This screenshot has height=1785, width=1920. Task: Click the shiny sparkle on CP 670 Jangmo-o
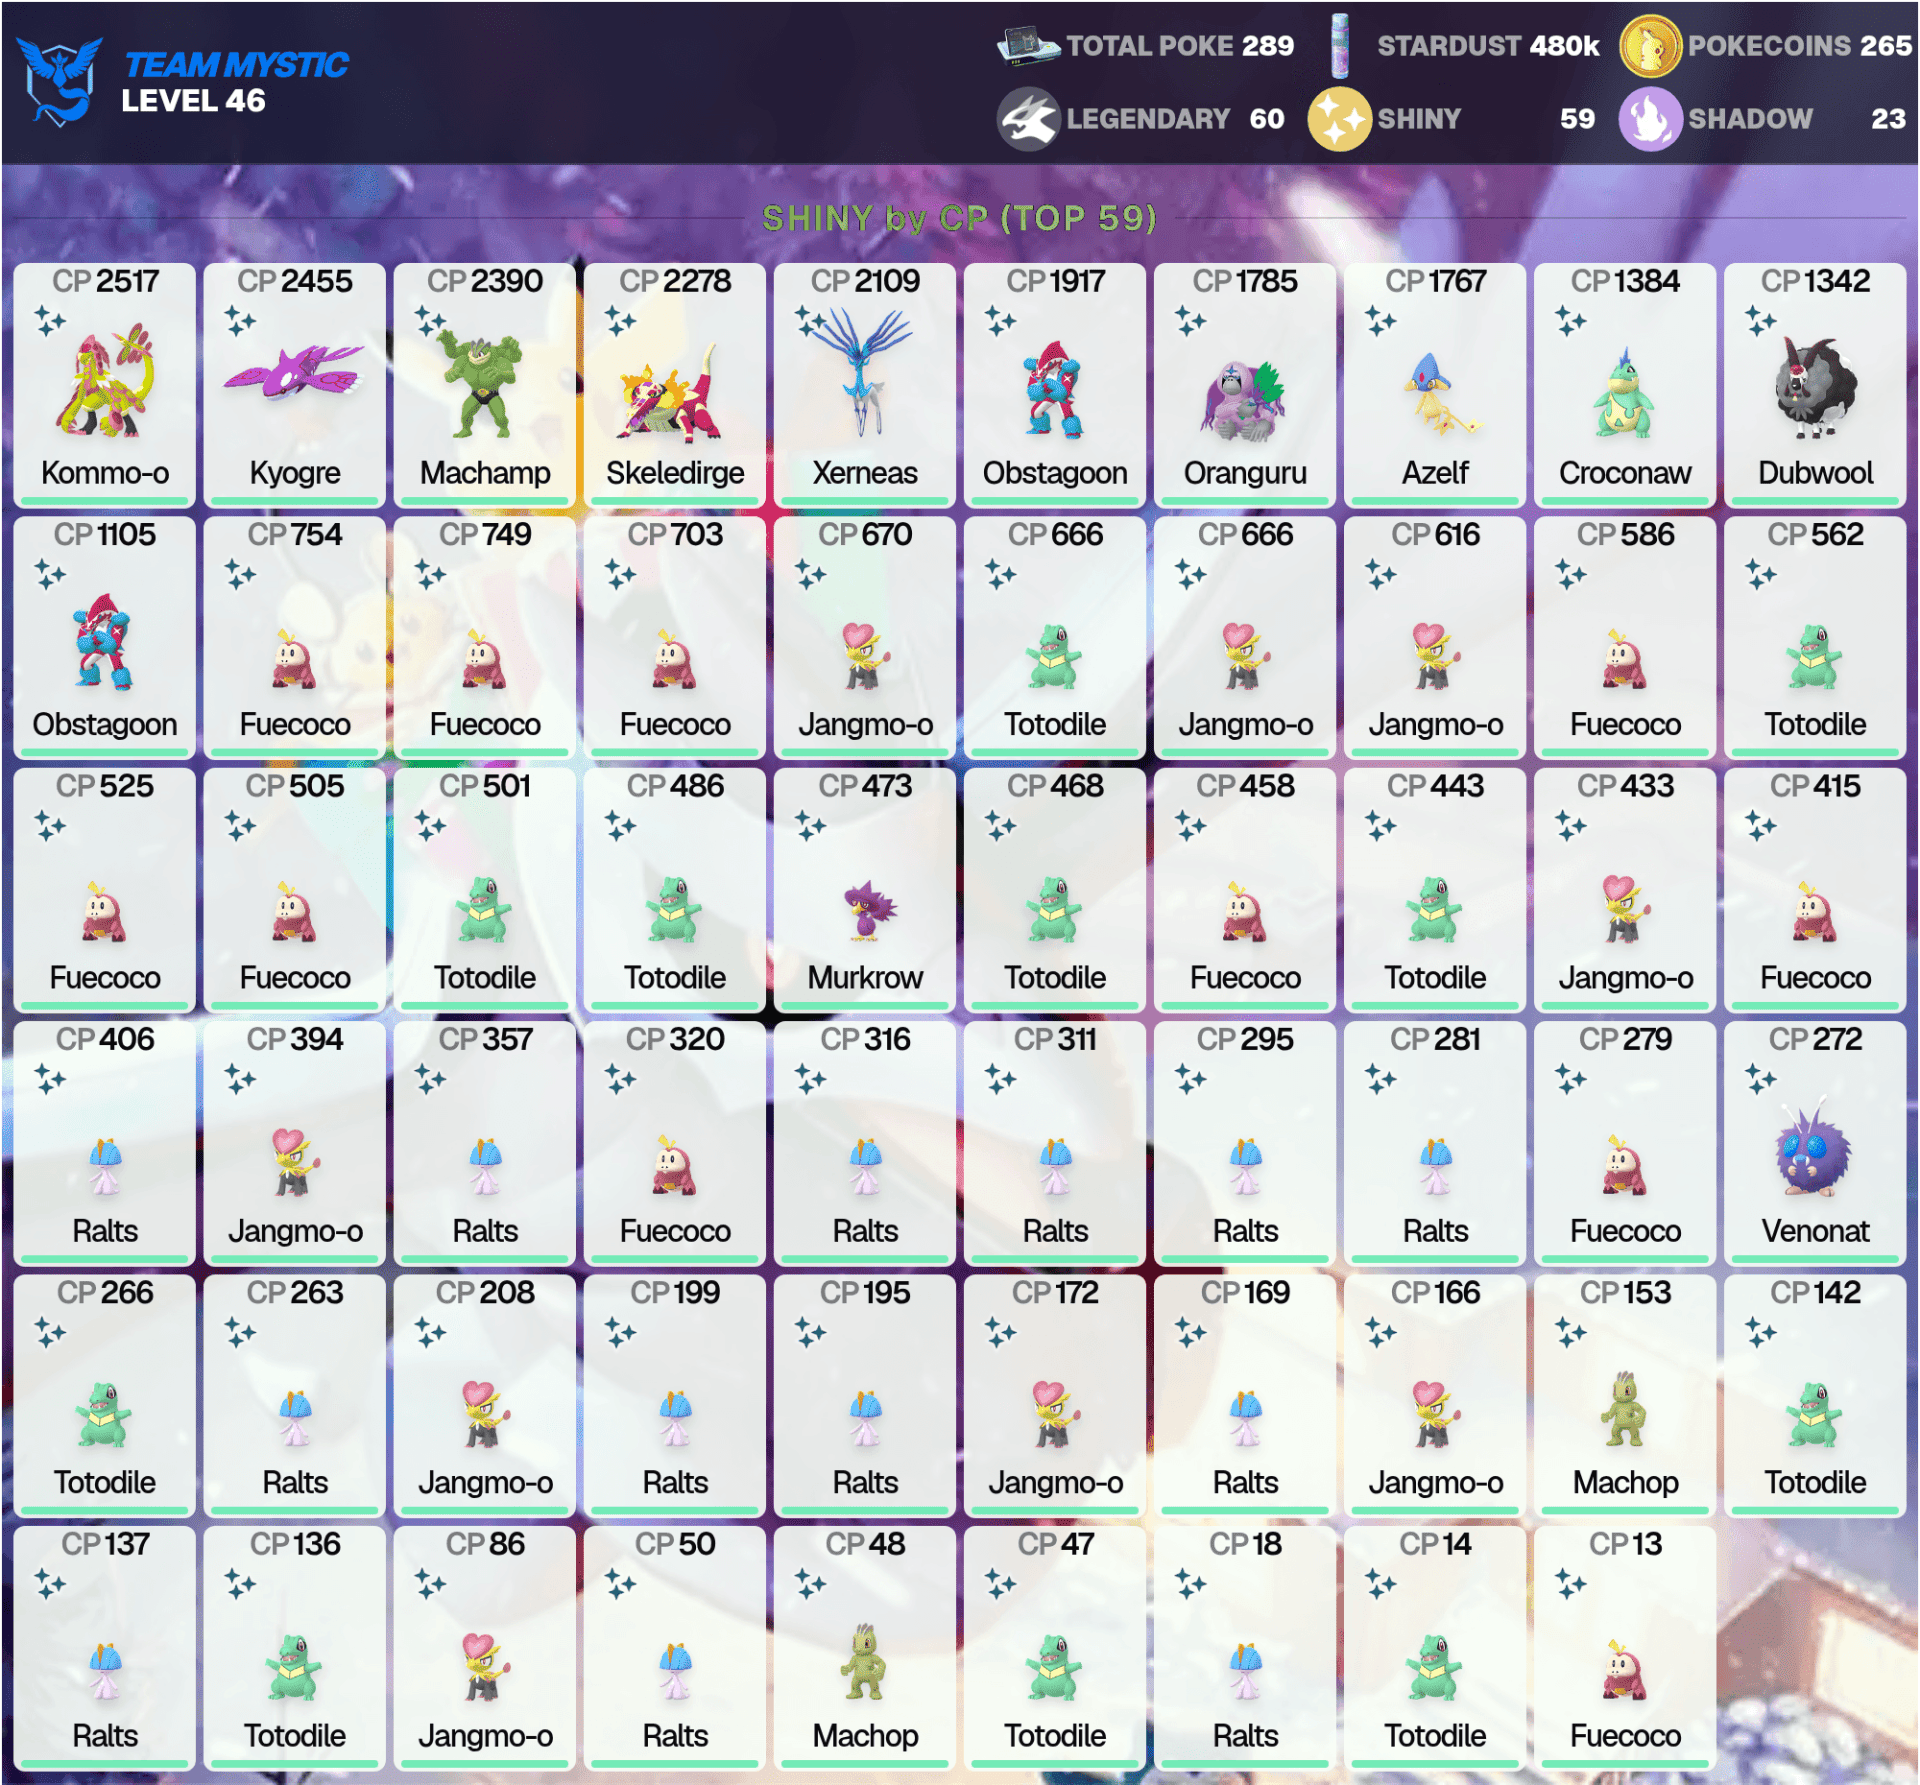click(x=810, y=574)
